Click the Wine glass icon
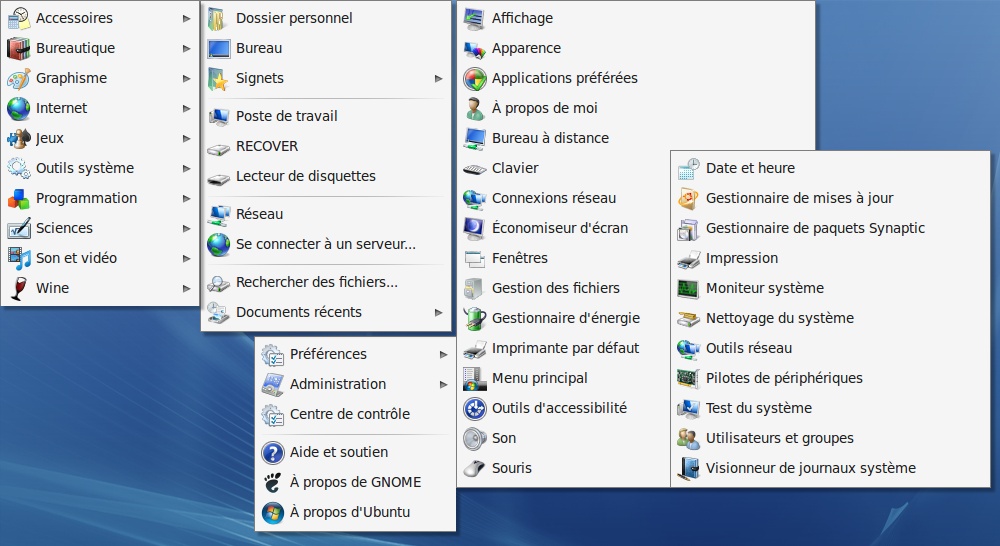Viewport: 1000px width, 546px height. tap(18, 288)
